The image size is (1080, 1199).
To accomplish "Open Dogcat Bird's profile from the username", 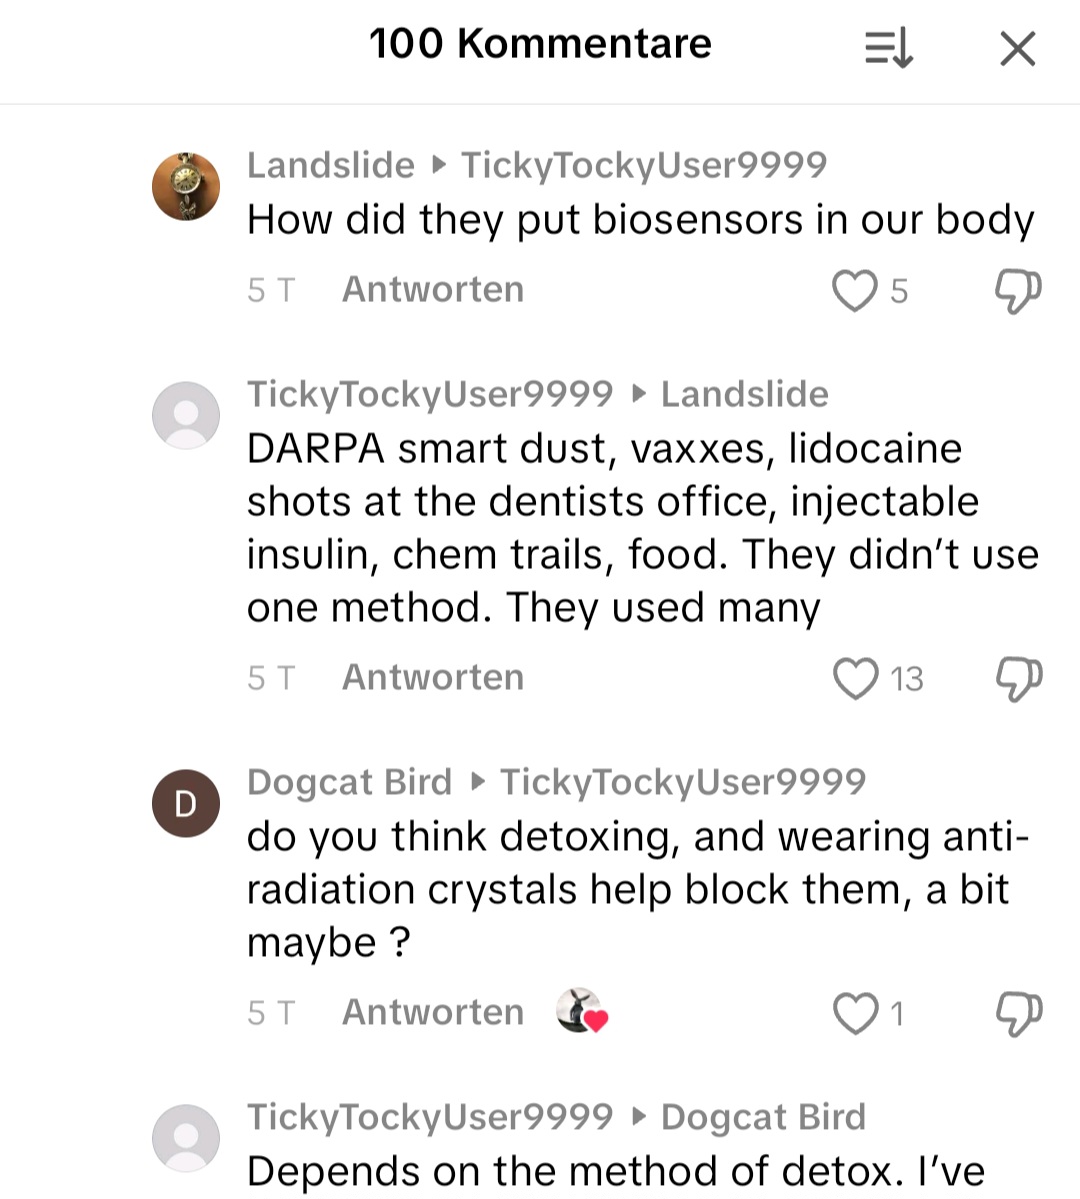I will [x=350, y=782].
